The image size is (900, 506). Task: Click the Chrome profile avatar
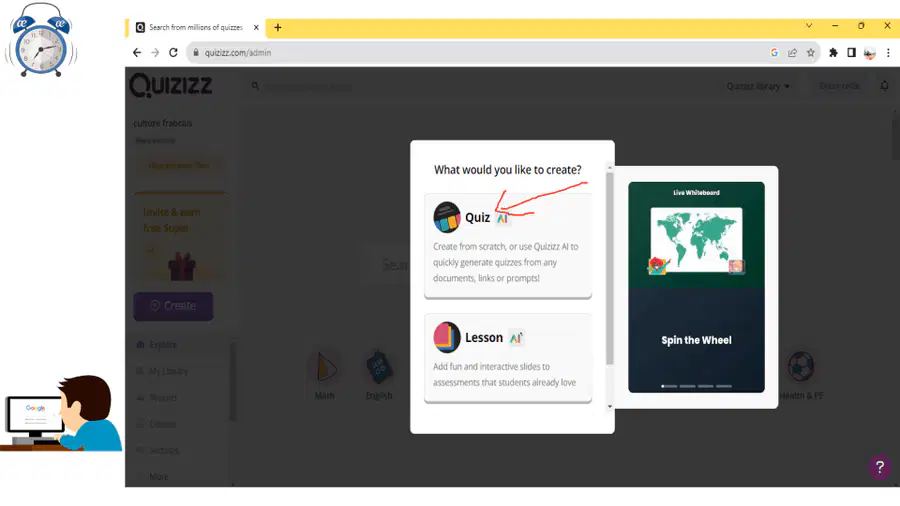870,53
